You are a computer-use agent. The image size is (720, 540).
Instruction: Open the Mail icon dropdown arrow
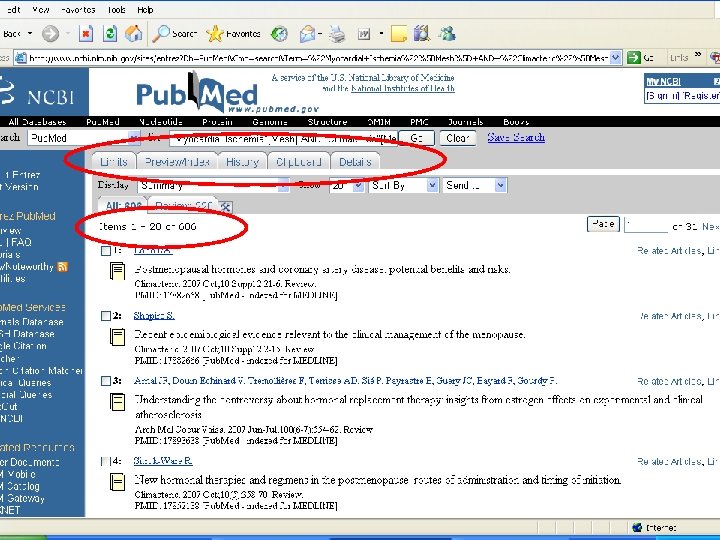point(320,34)
